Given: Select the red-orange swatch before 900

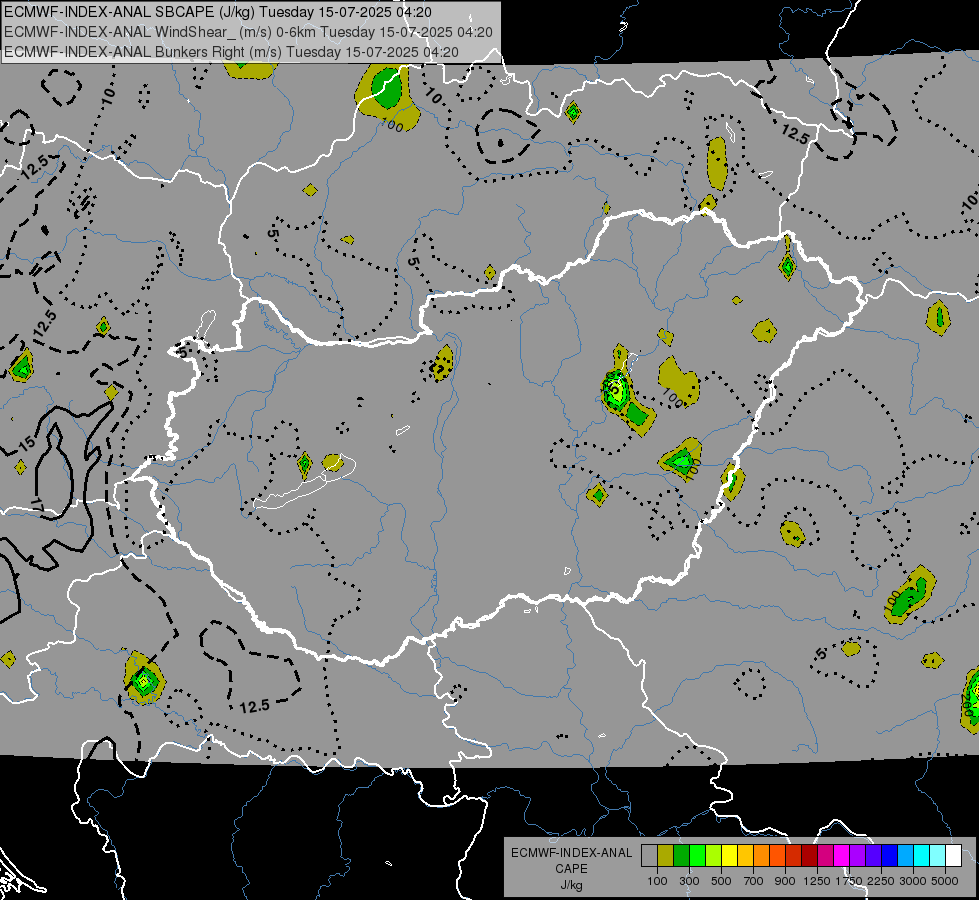Looking at the screenshot, I should tap(777, 856).
